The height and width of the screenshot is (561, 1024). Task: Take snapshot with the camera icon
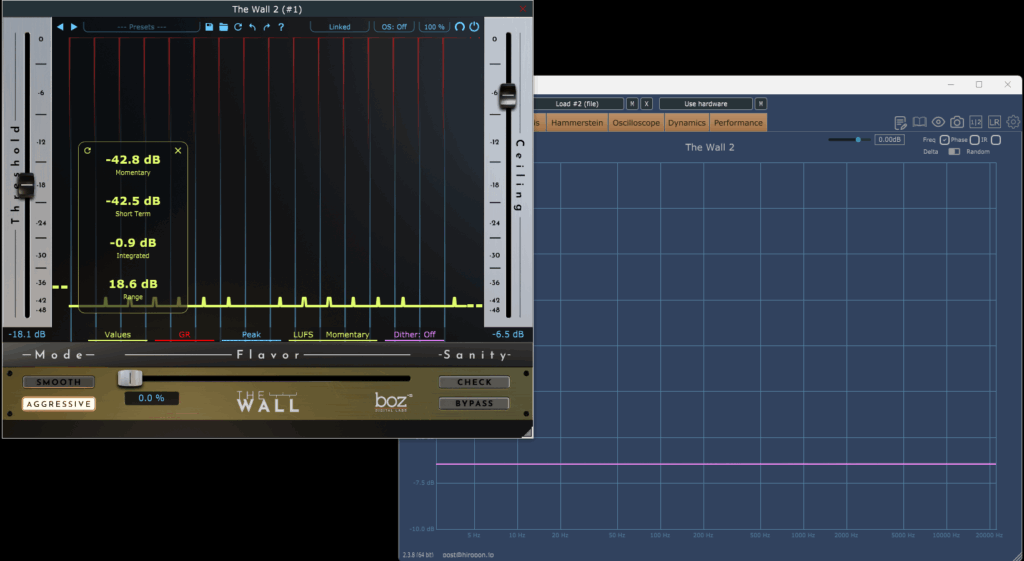pos(957,122)
